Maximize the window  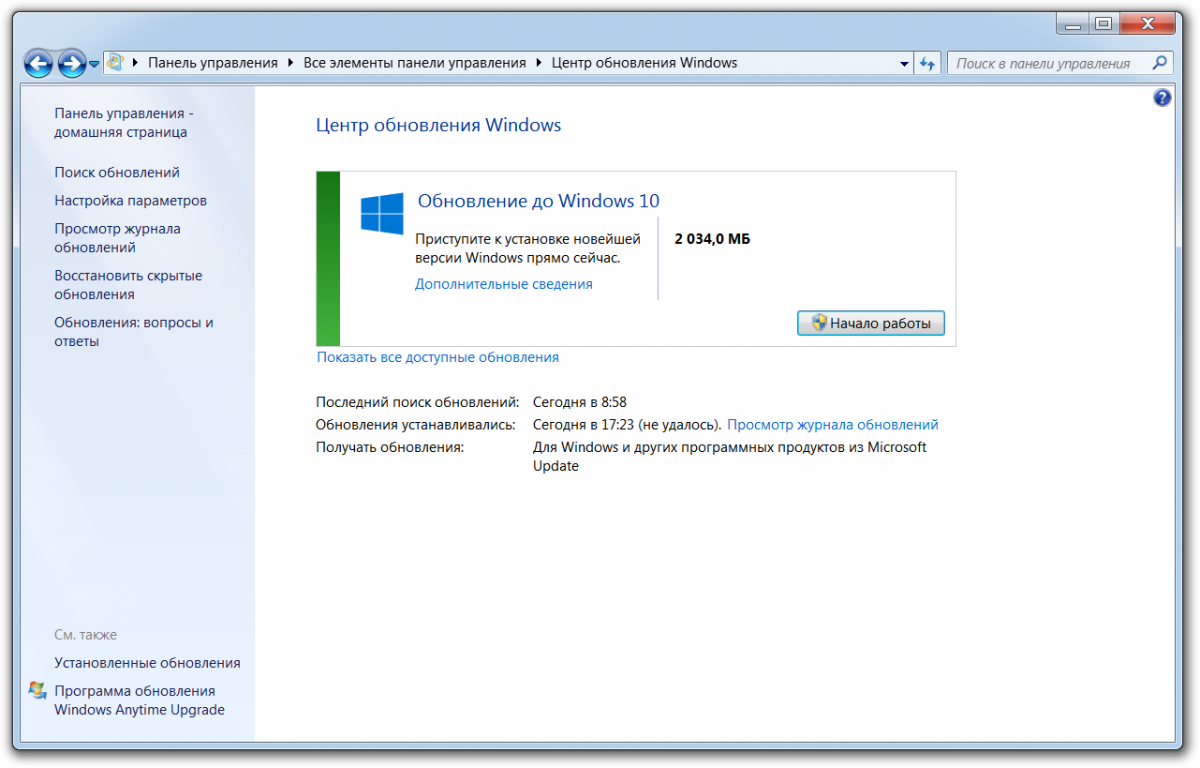(1103, 24)
